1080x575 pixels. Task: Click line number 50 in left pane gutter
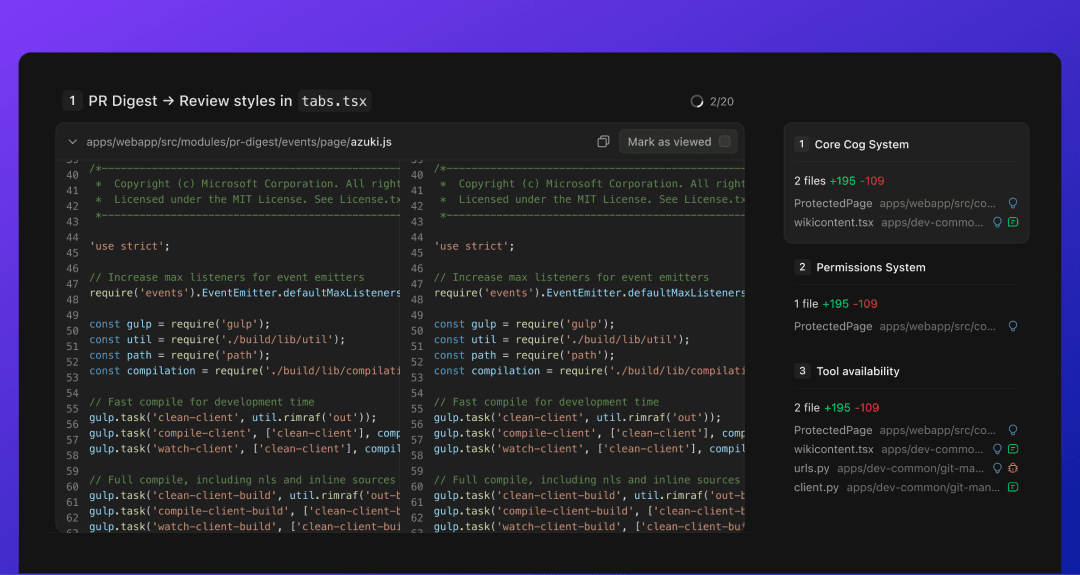[72, 331]
